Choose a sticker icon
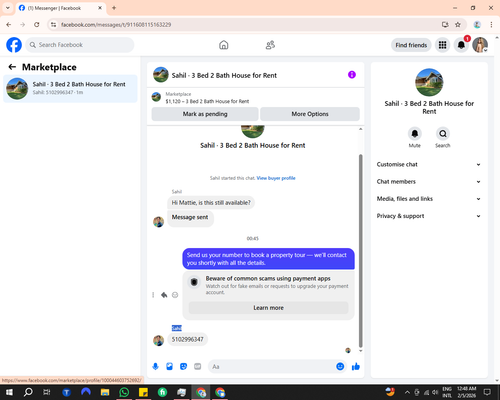This screenshot has height=400, width=500. pyautogui.click(x=183, y=367)
